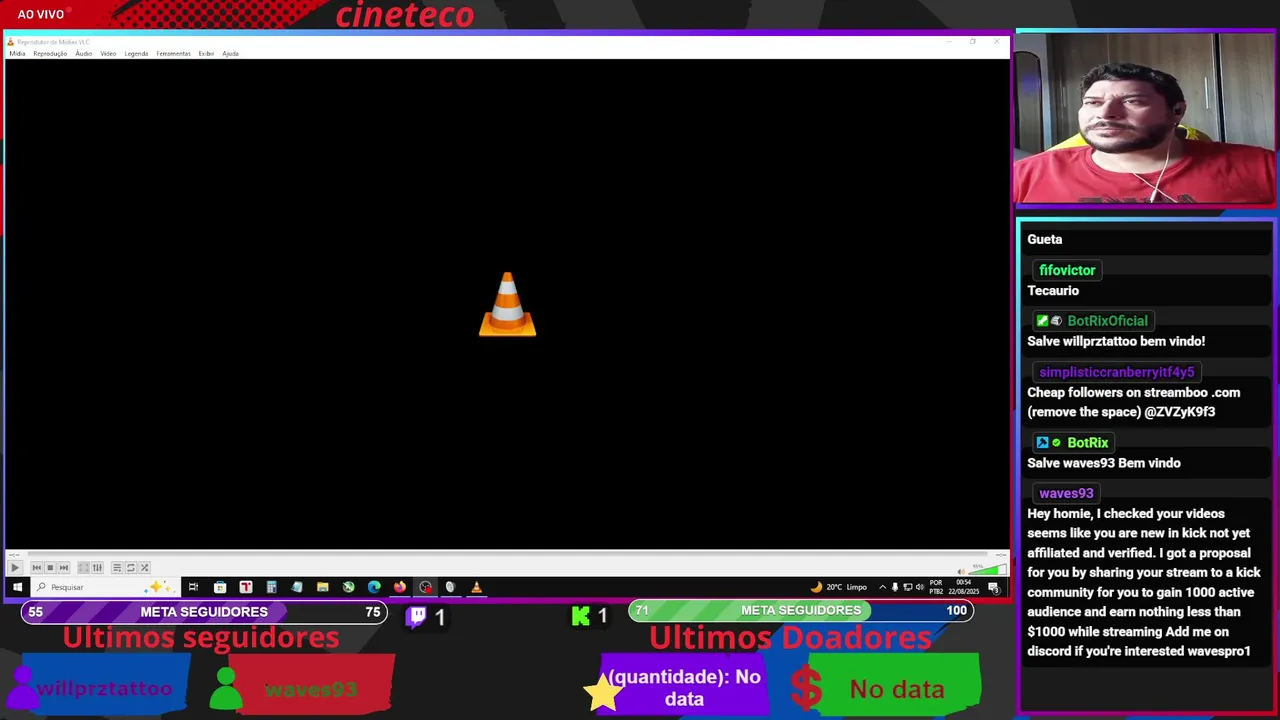
Task: Click the VLC Play button
Action: tap(15, 568)
